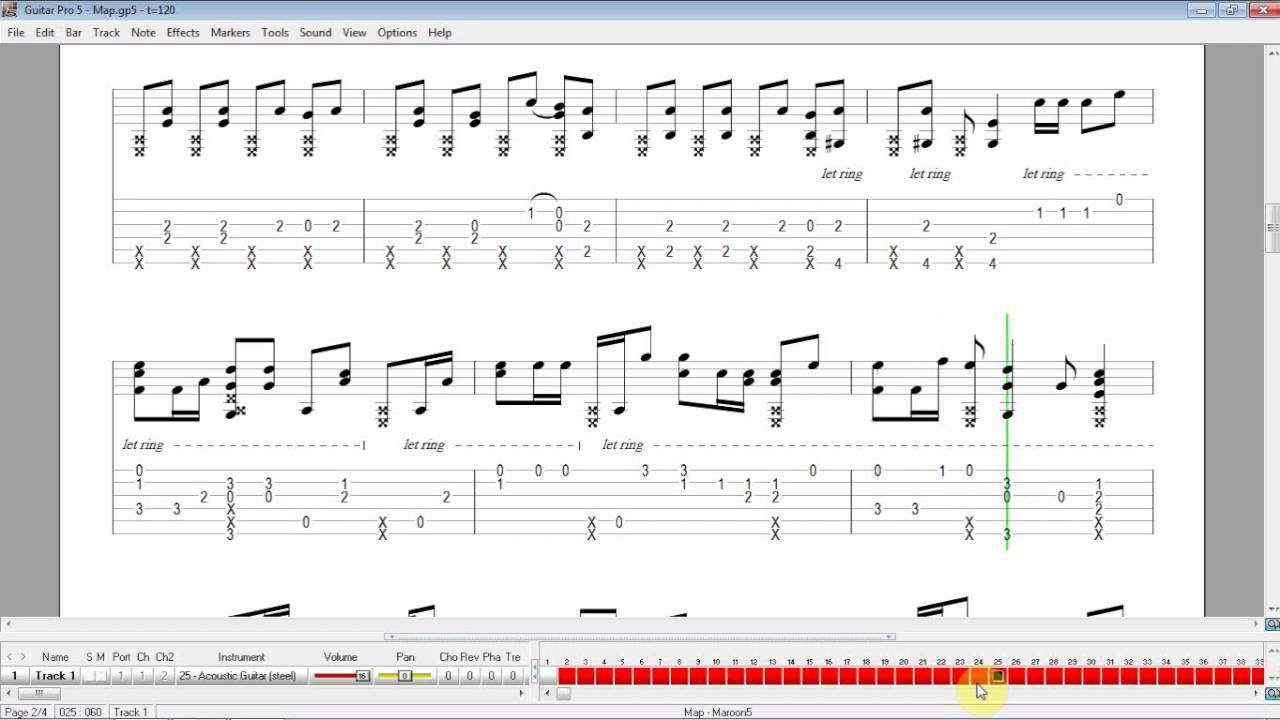
Task: Click the Pan column header
Action: 405,657
